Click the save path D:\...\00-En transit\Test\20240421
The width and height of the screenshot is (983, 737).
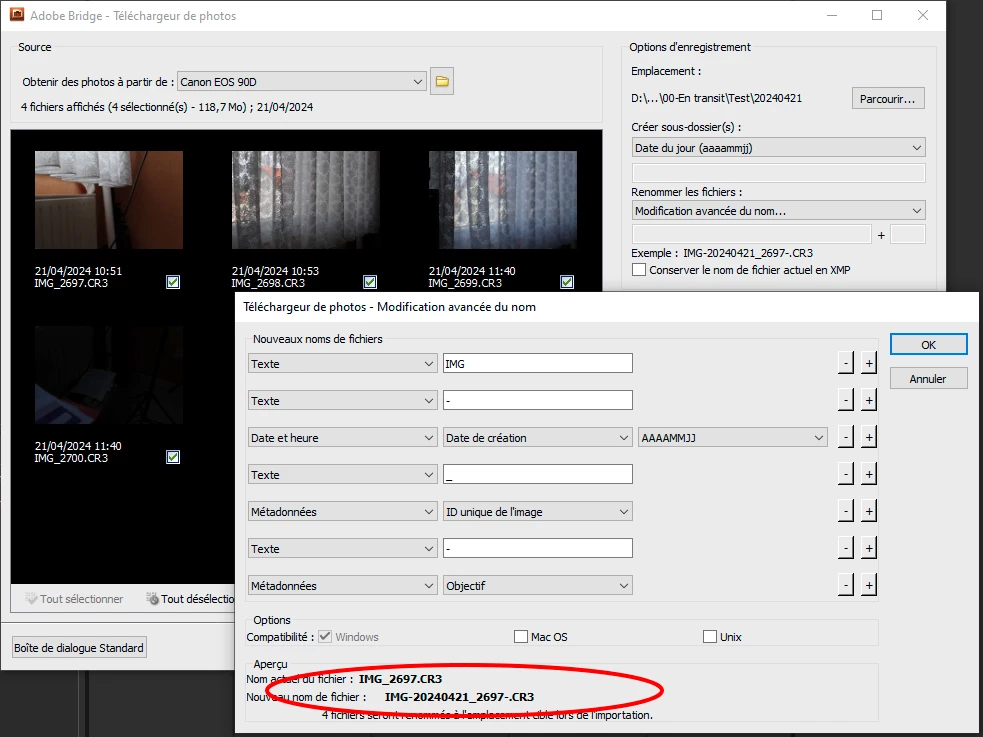pyautogui.click(x=717, y=98)
